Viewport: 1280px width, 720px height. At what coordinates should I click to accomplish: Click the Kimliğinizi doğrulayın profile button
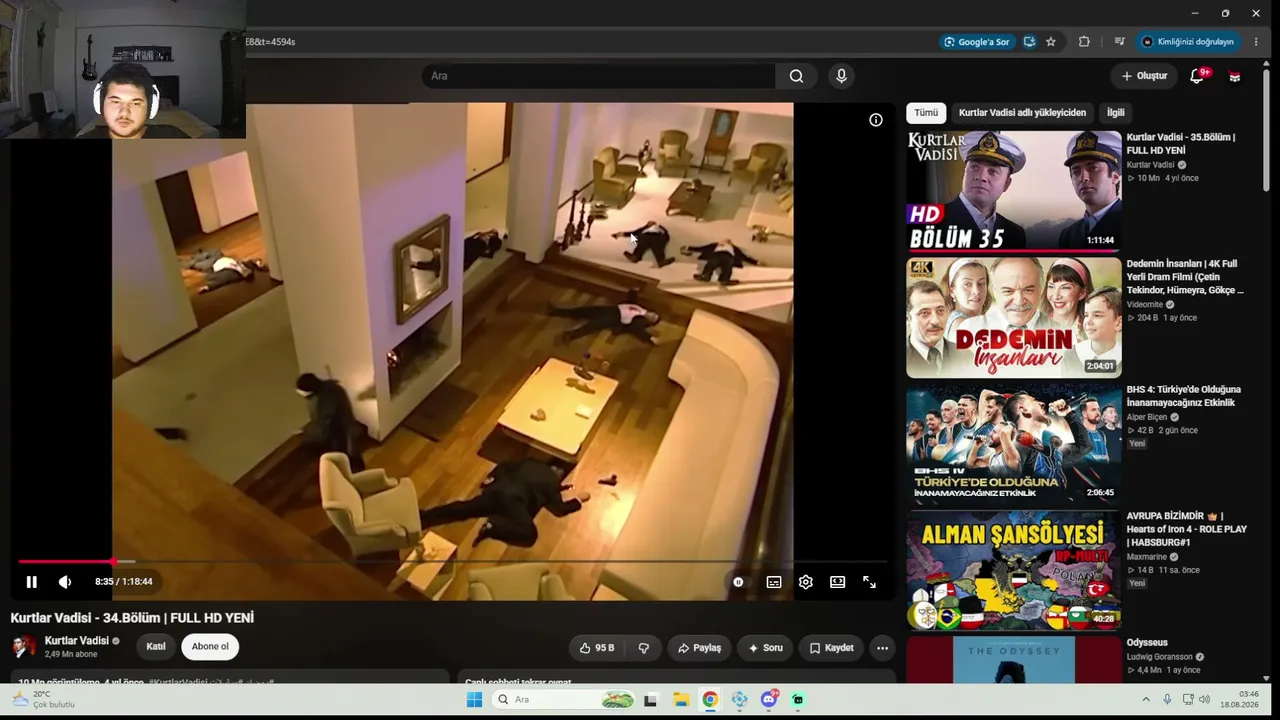pos(1189,42)
